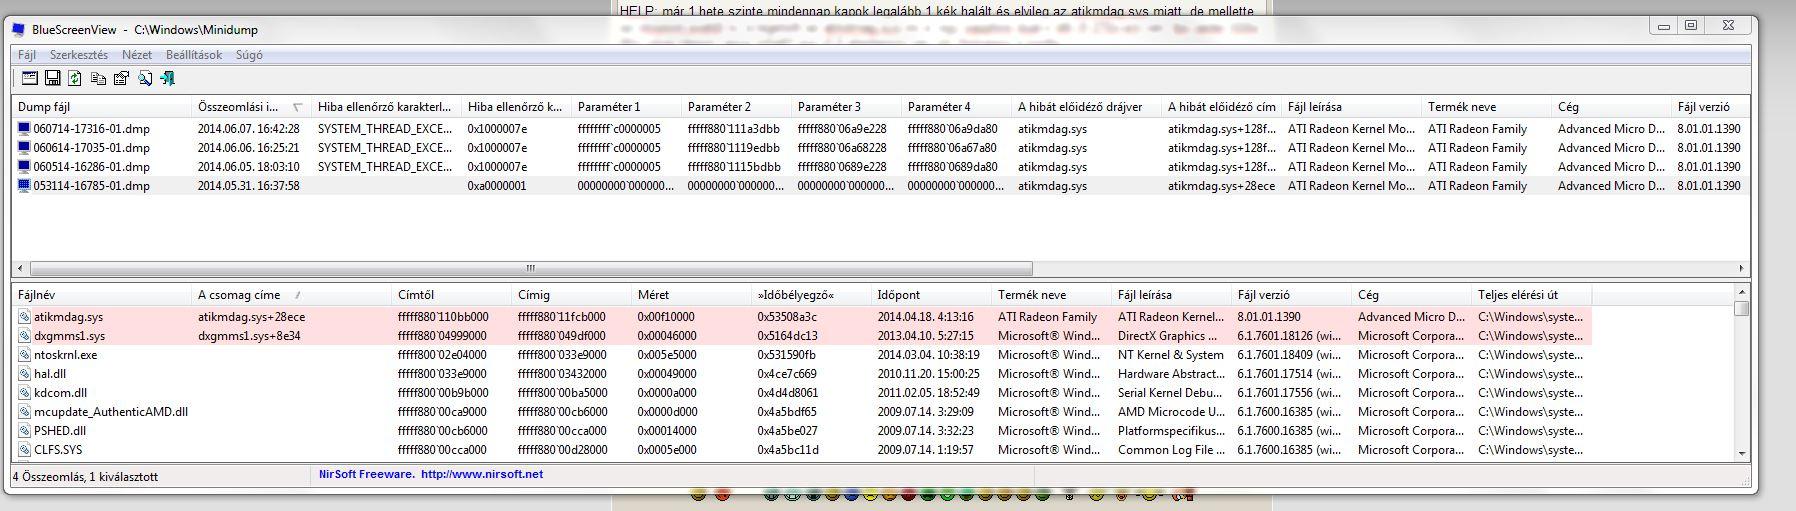Click the file icon beside hal.dll
Viewport: 1796px width, 511px height.
(x=24, y=374)
